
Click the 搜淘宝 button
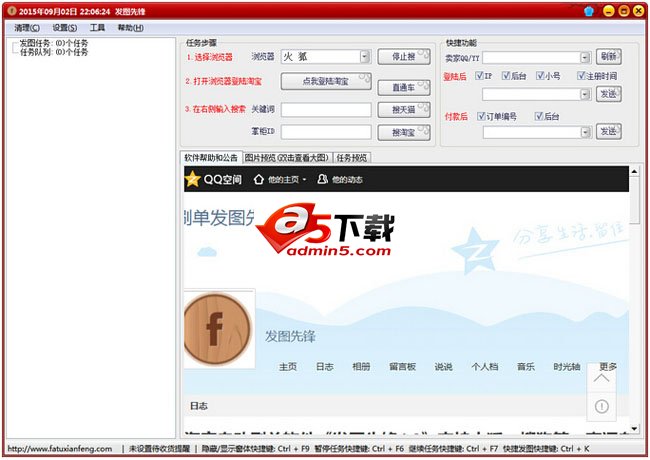point(404,133)
